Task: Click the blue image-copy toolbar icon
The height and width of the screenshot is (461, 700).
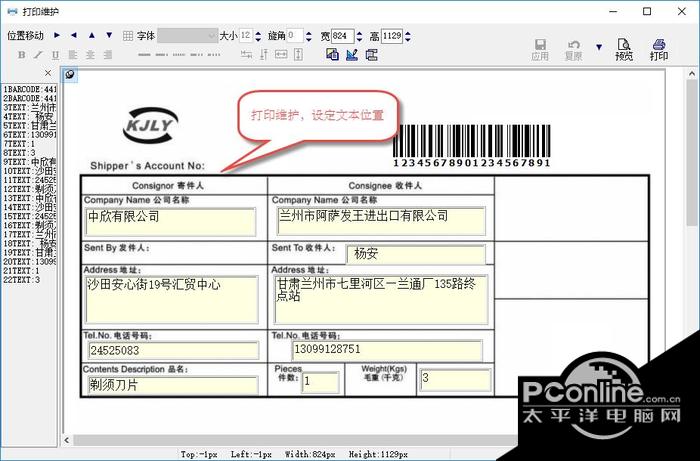Action: click(332, 55)
